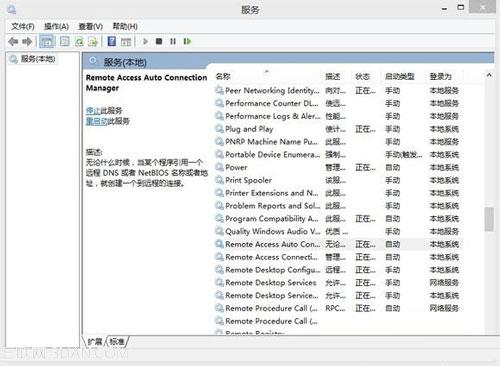Click the Power service gear icon
500x366 pixels.
point(219,167)
